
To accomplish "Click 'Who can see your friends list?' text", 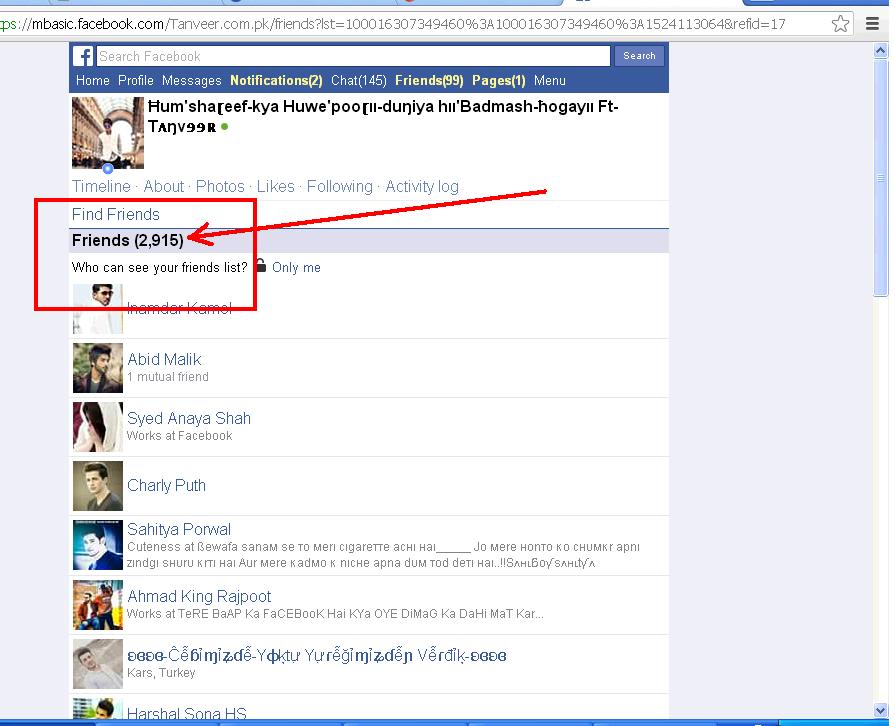I will pyautogui.click(x=160, y=267).
